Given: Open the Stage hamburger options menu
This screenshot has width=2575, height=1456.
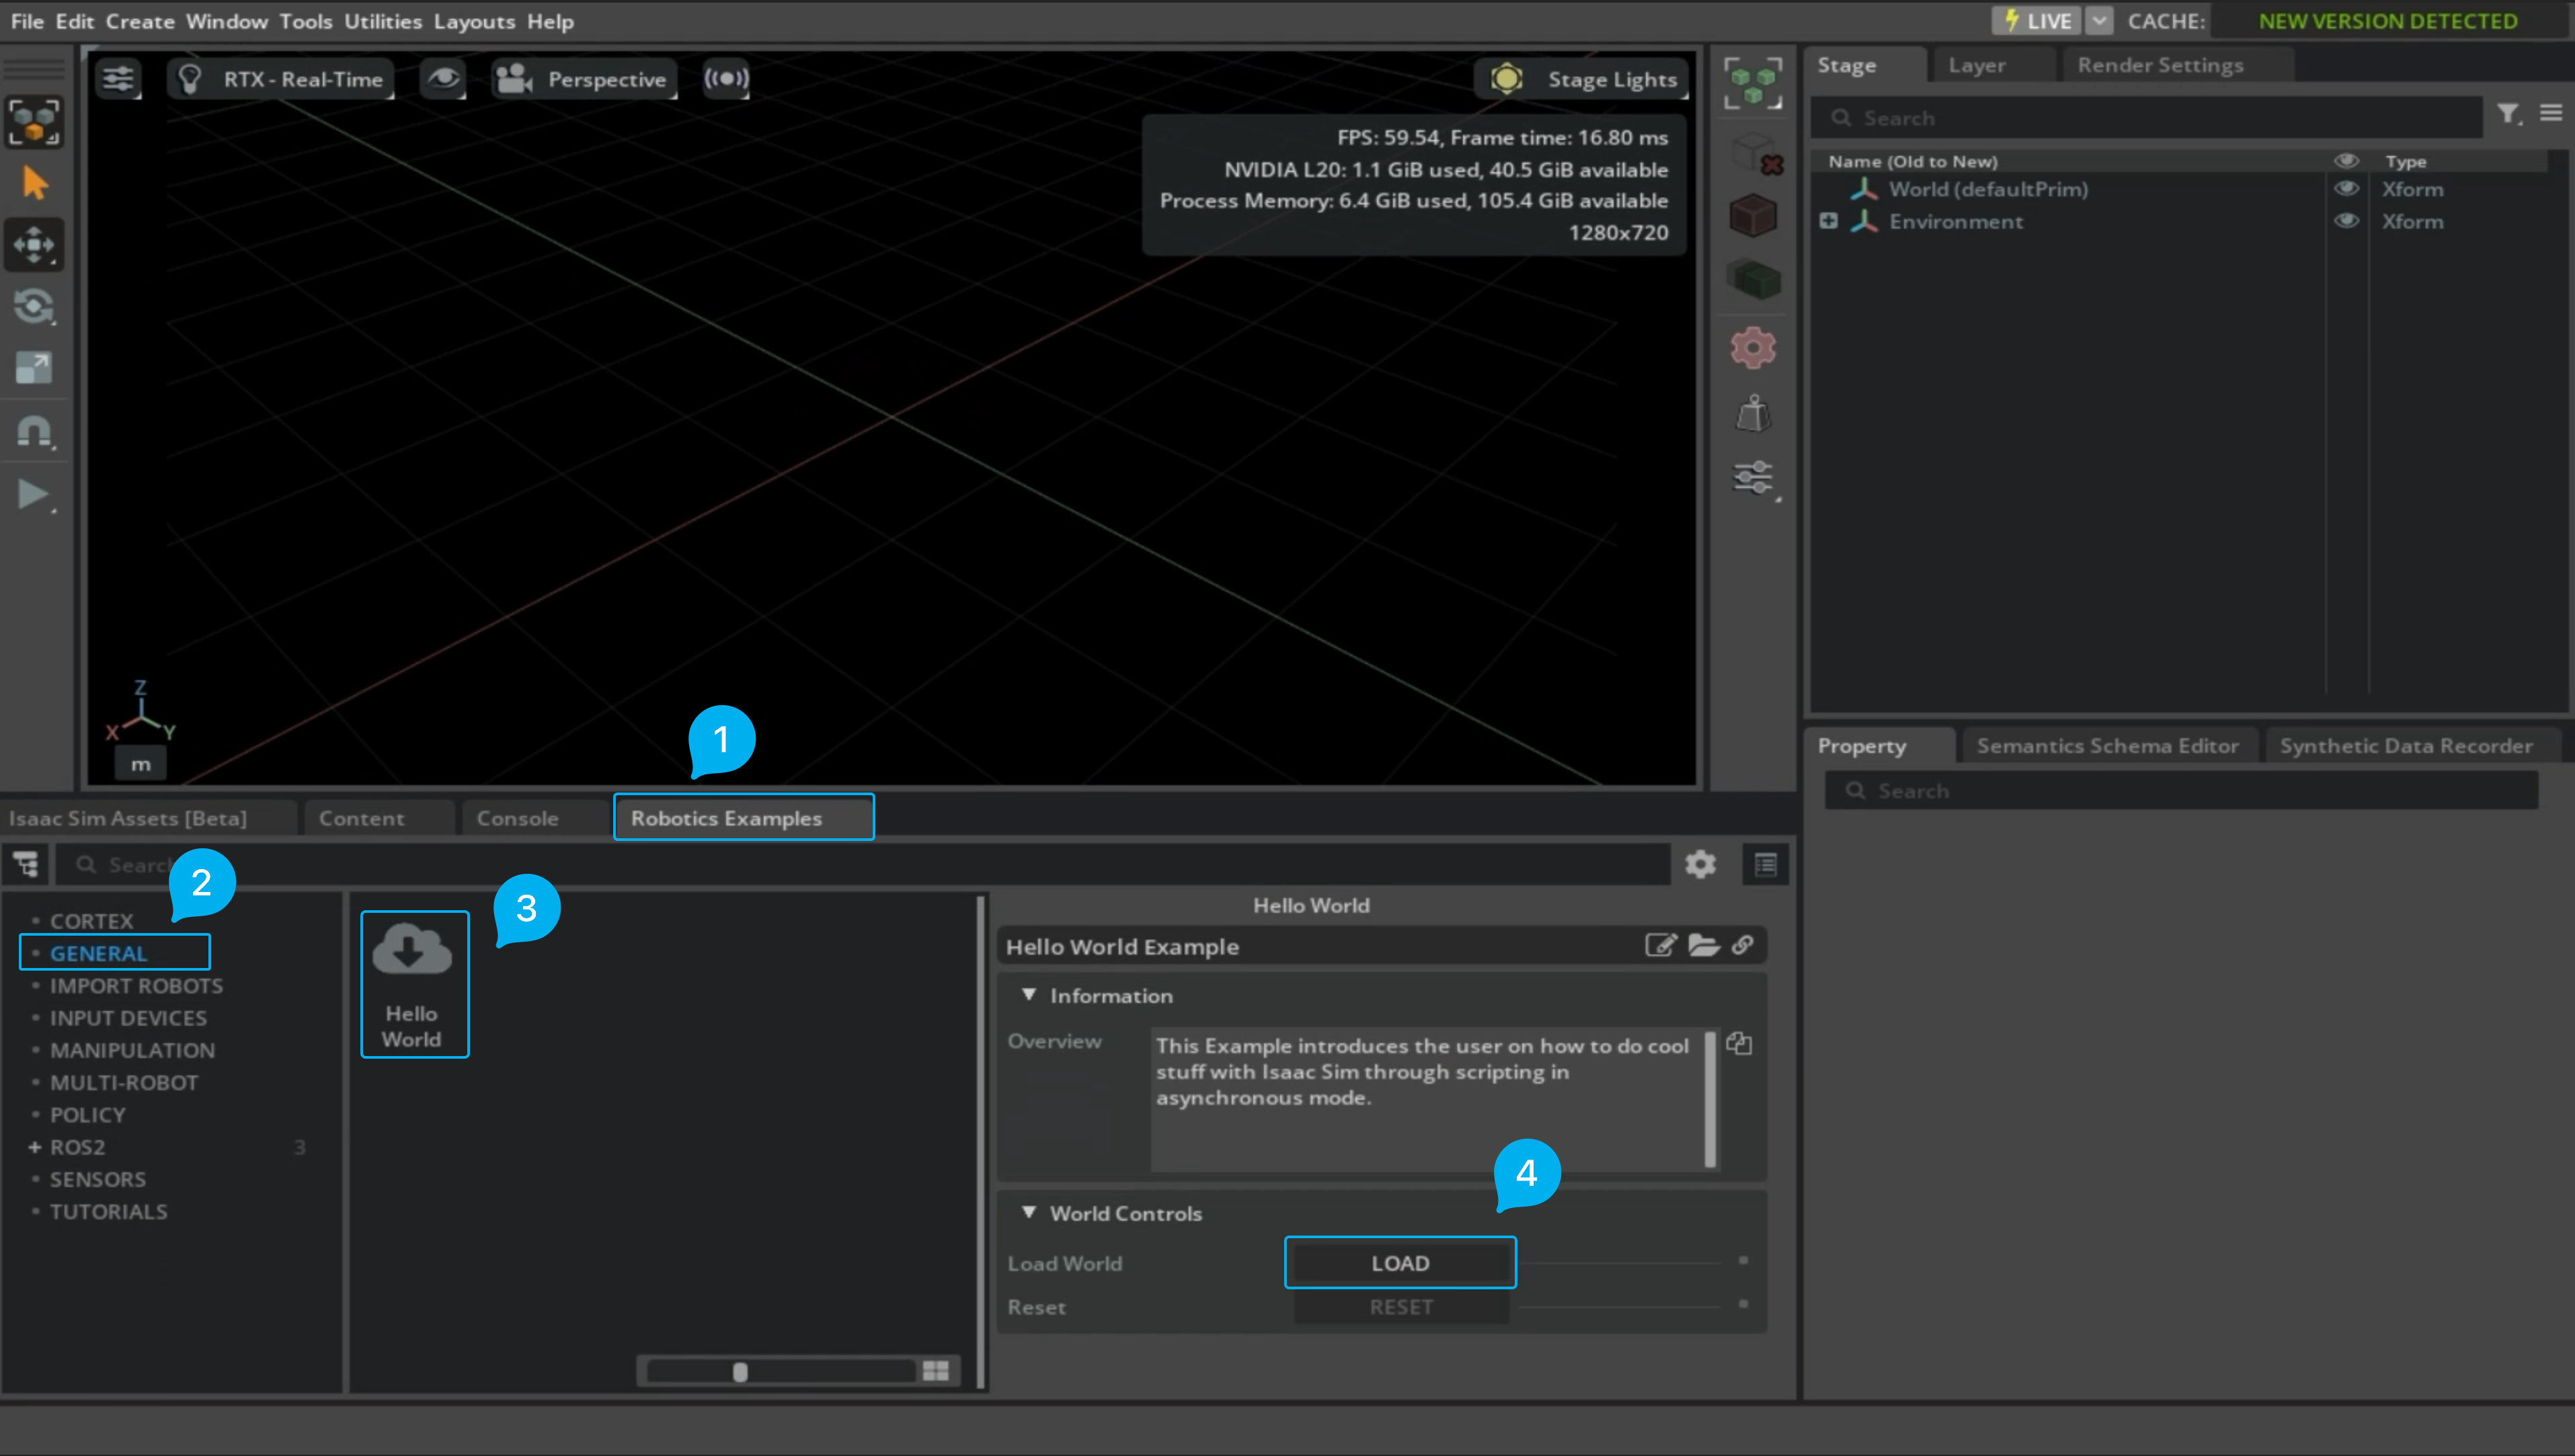Looking at the screenshot, I should click(2551, 113).
